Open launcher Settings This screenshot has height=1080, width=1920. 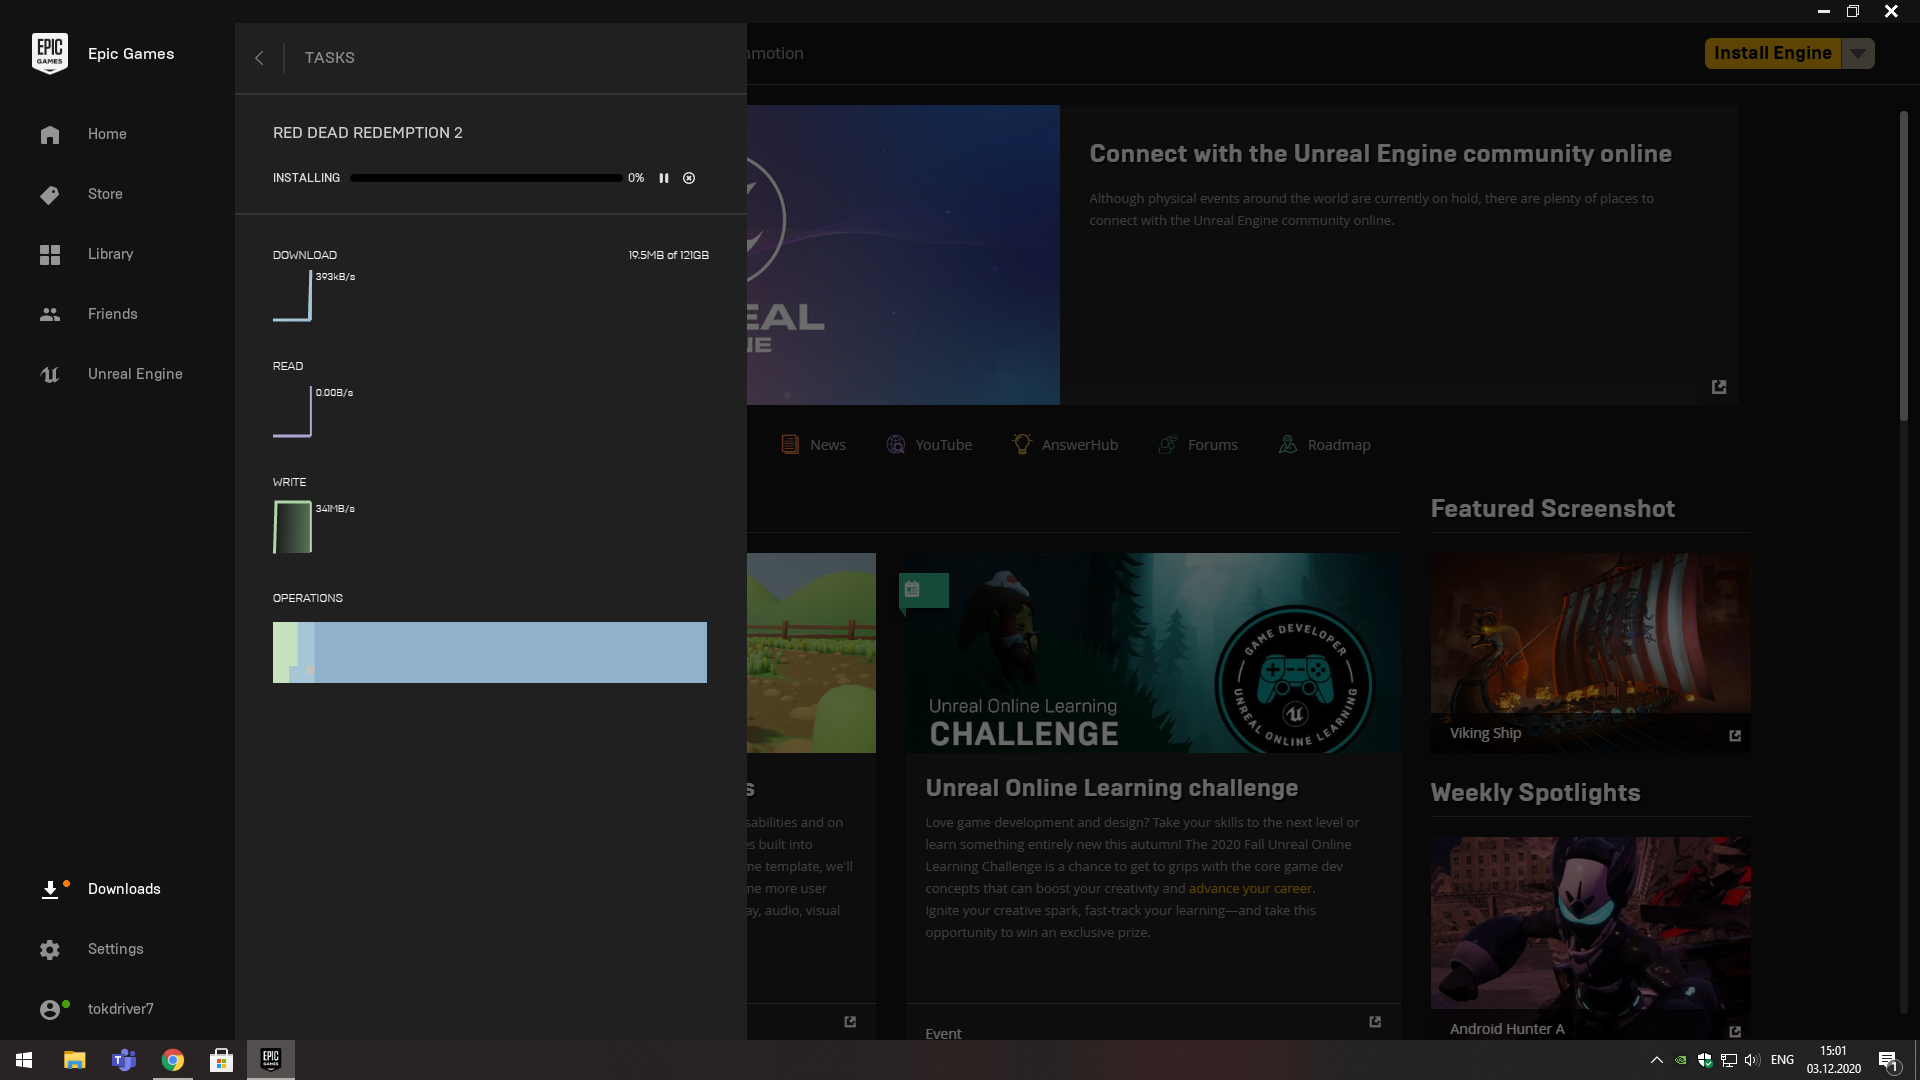(117, 949)
